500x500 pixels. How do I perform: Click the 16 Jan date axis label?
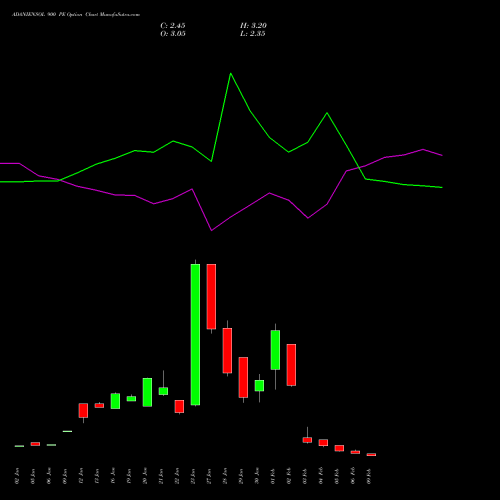(113, 476)
